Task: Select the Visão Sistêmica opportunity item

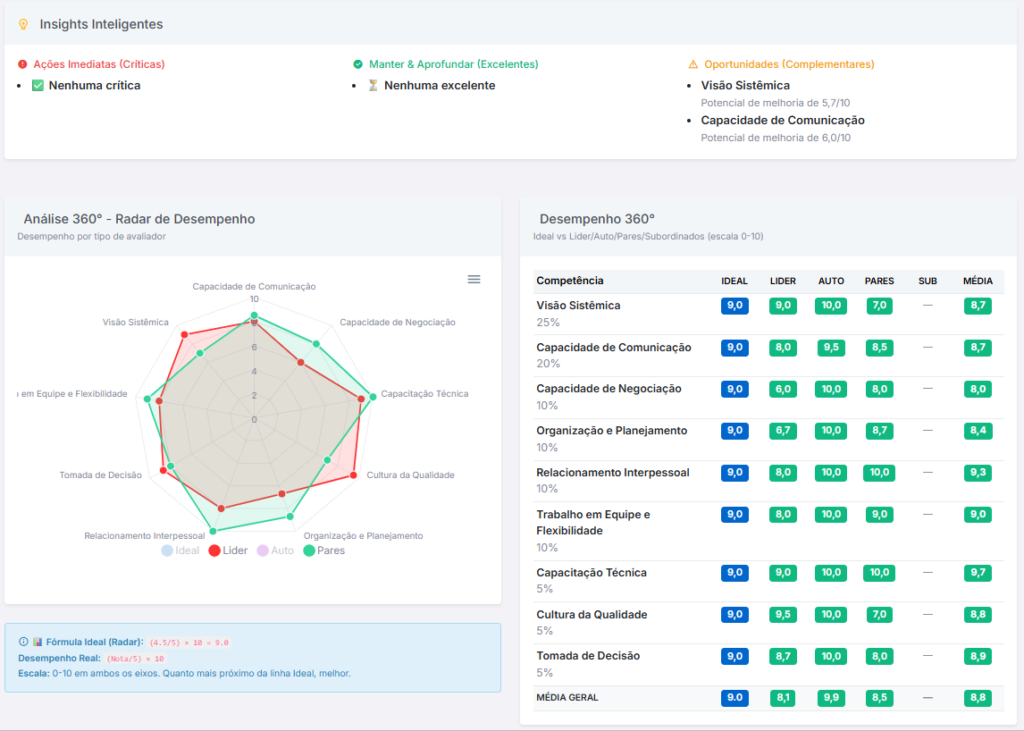Action: (x=745, y=86)
